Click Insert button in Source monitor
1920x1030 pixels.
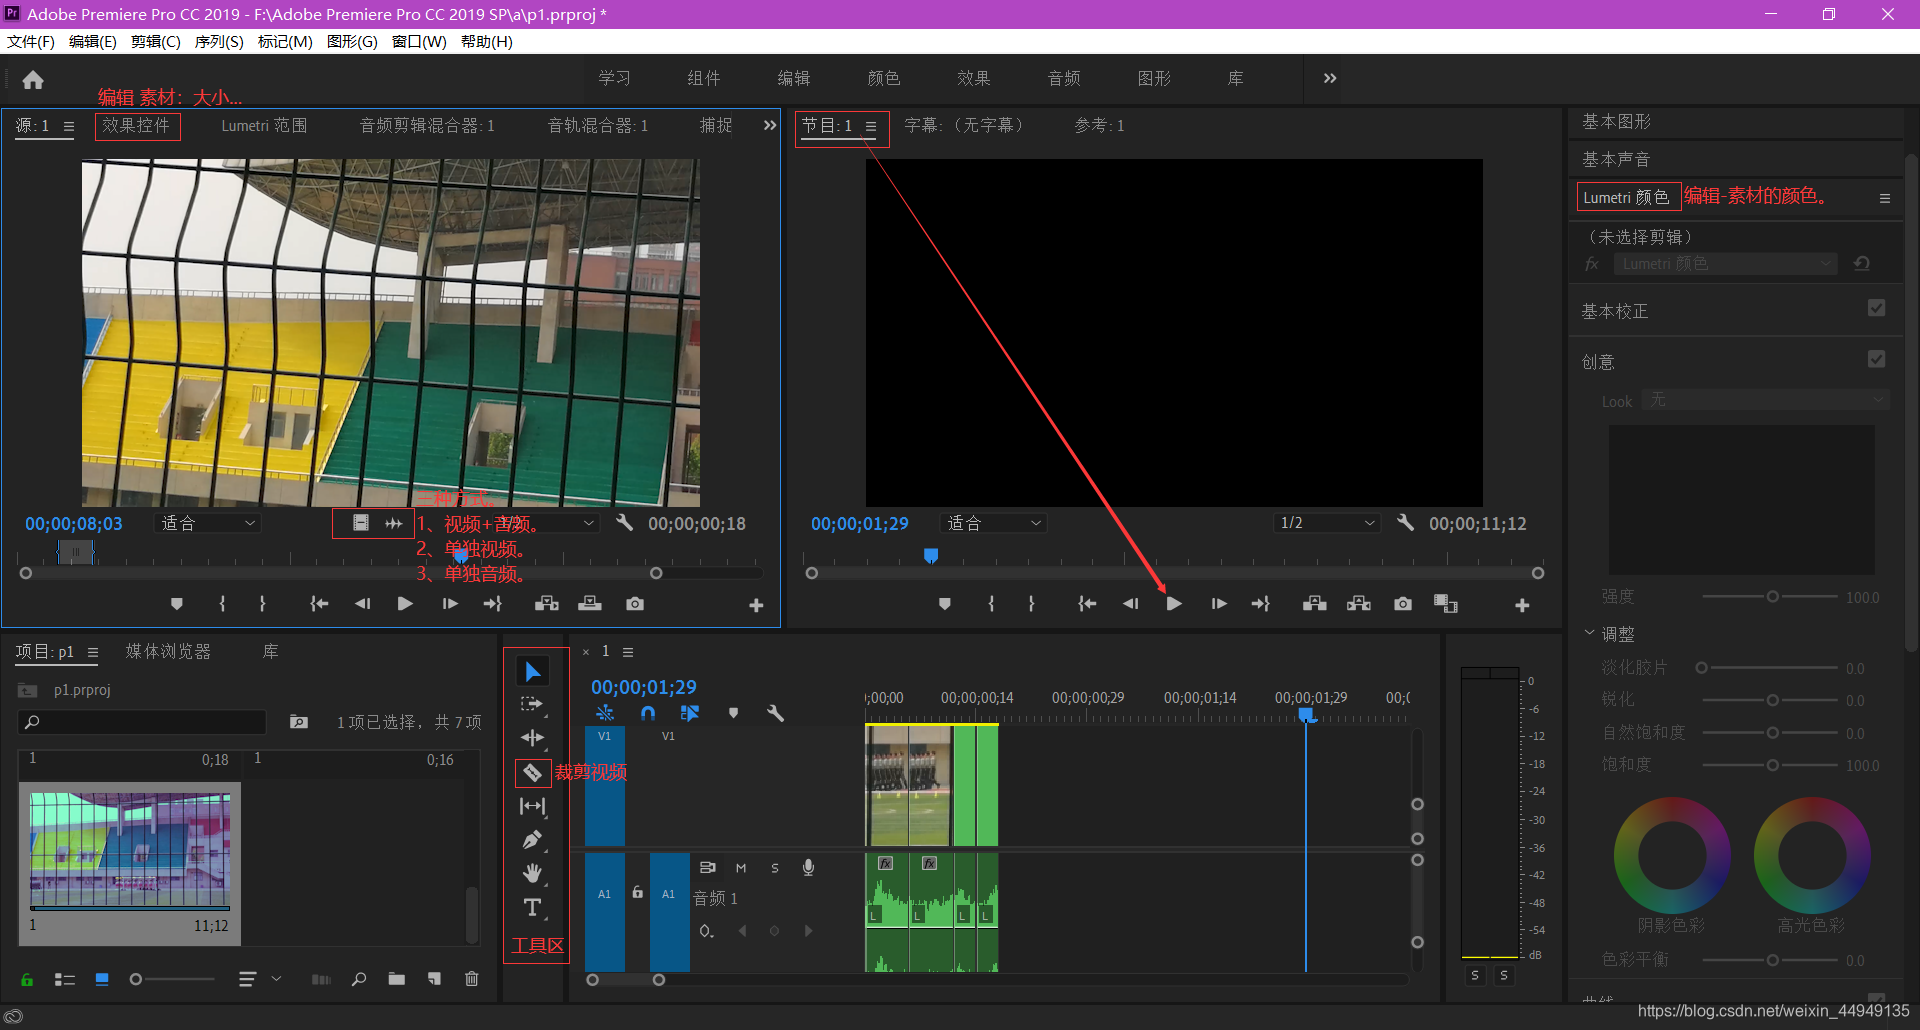pyautogui.click(x=547, y=604)
